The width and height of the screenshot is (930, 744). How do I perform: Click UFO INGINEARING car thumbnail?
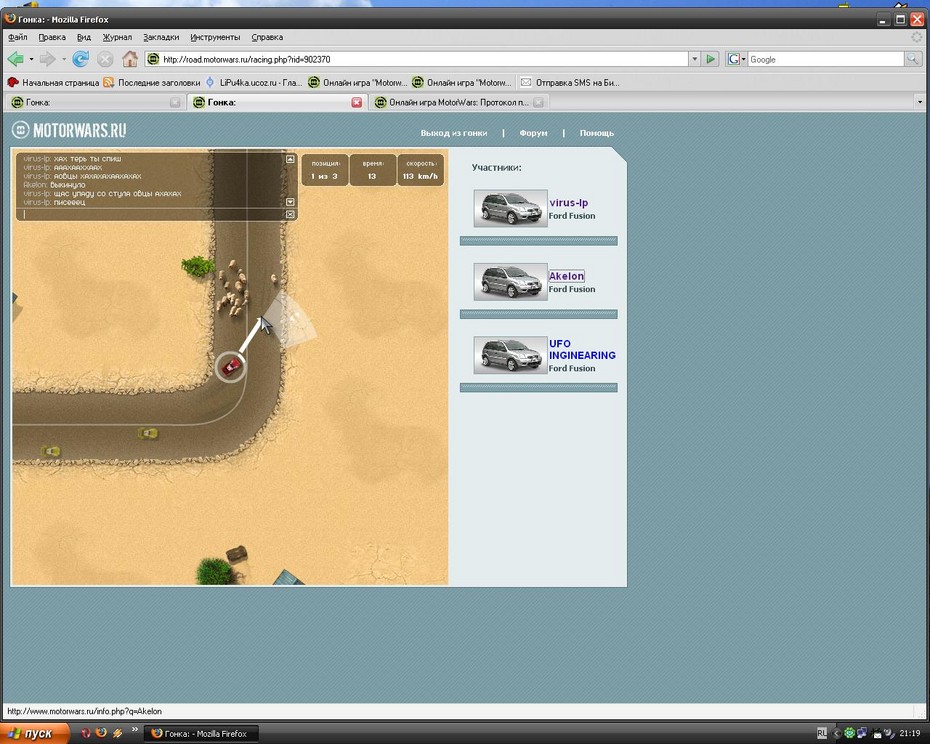510,355
